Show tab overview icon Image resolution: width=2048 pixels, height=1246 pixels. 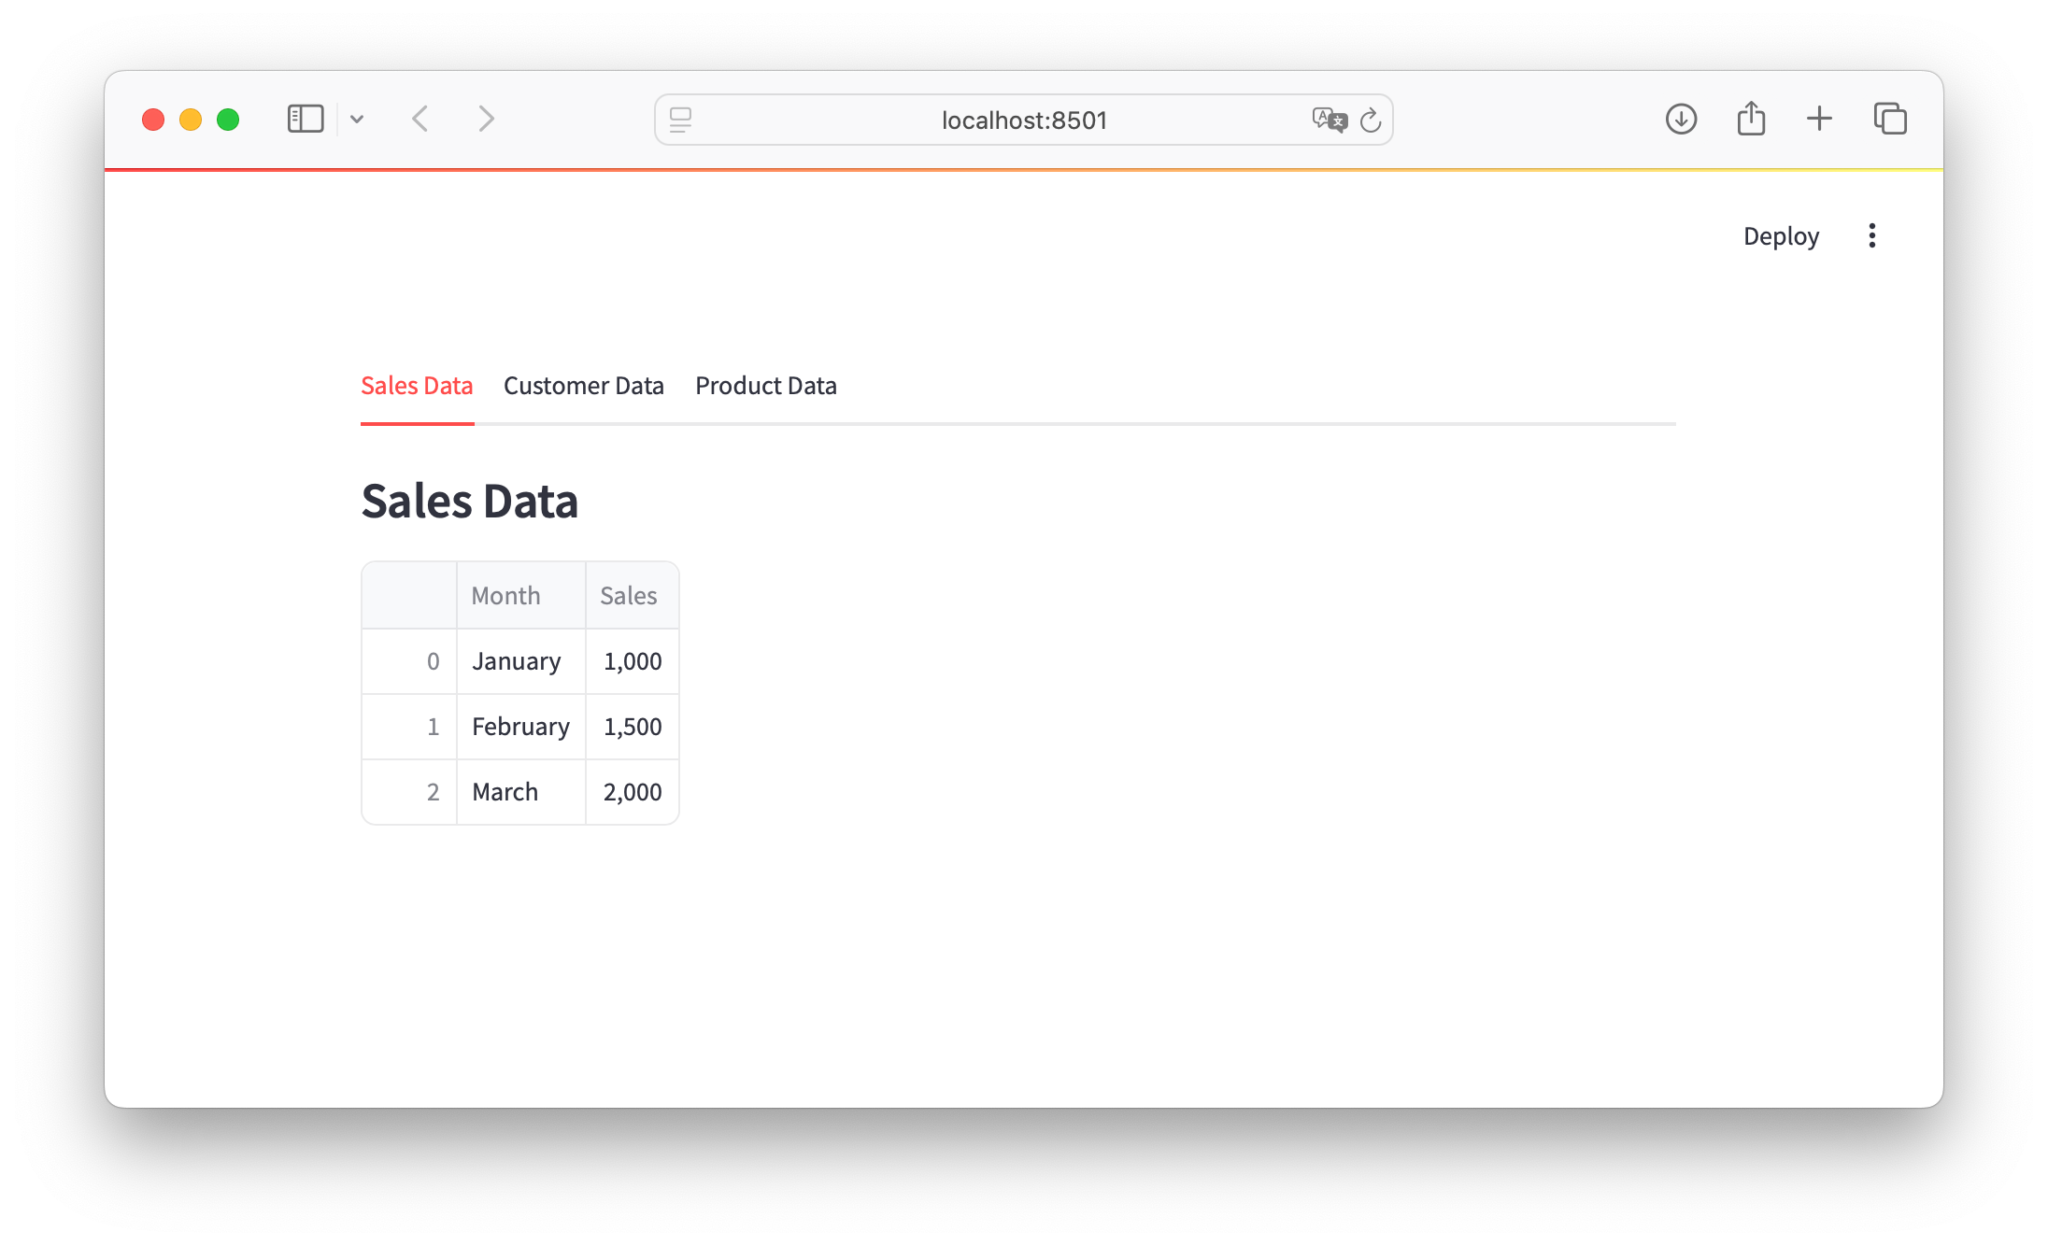[1889, 119]
